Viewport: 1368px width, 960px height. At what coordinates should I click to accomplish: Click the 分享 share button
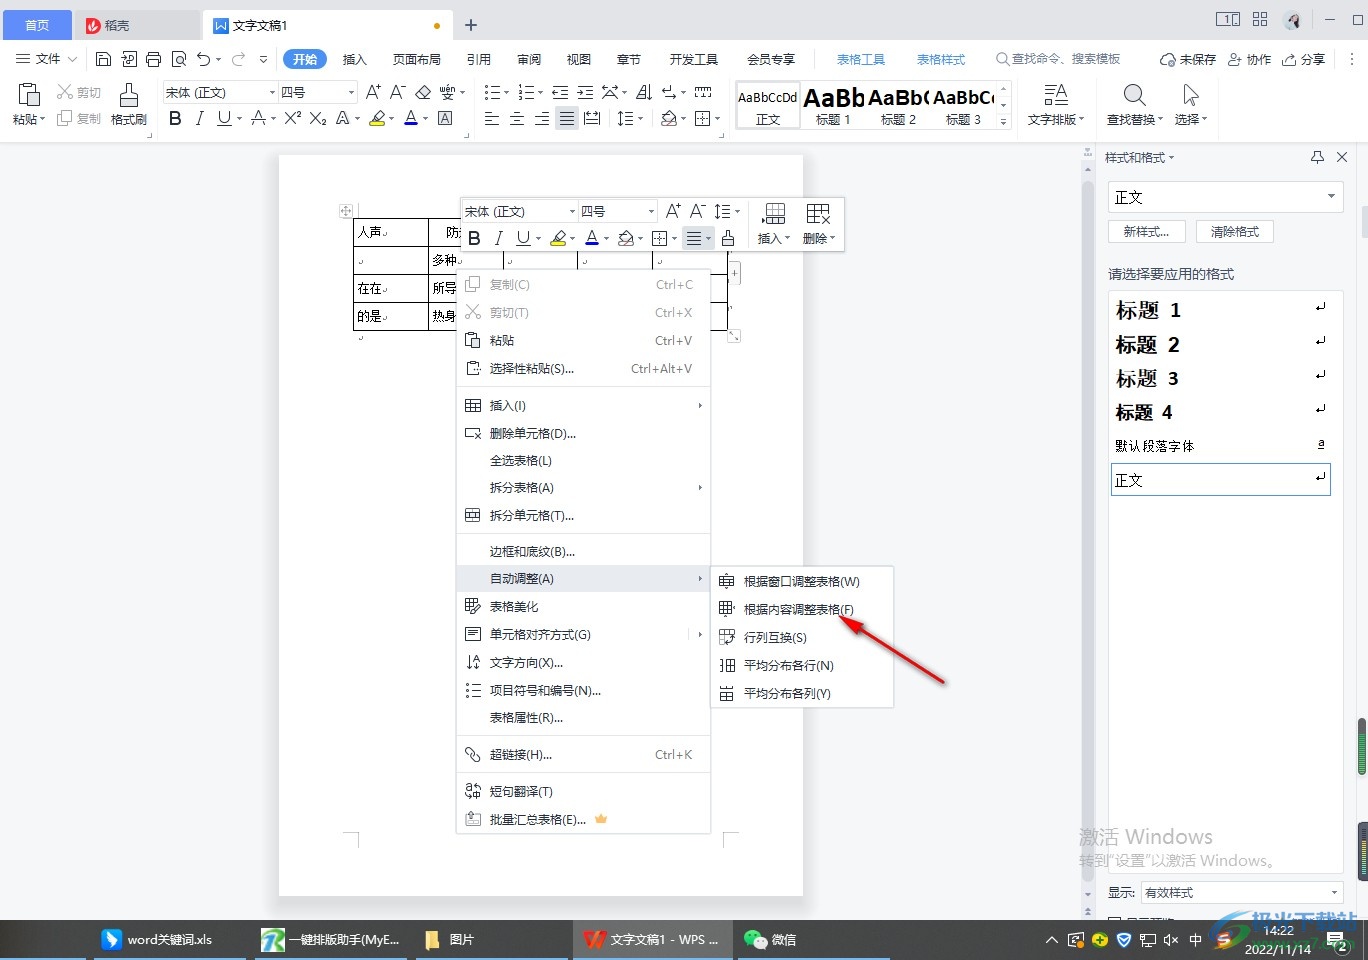[1304, 59]
